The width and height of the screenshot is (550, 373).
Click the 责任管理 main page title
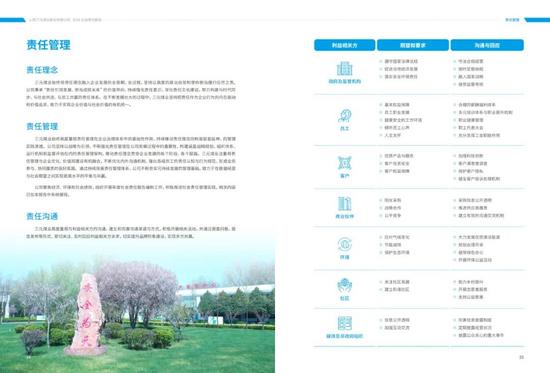coord(48,45)
